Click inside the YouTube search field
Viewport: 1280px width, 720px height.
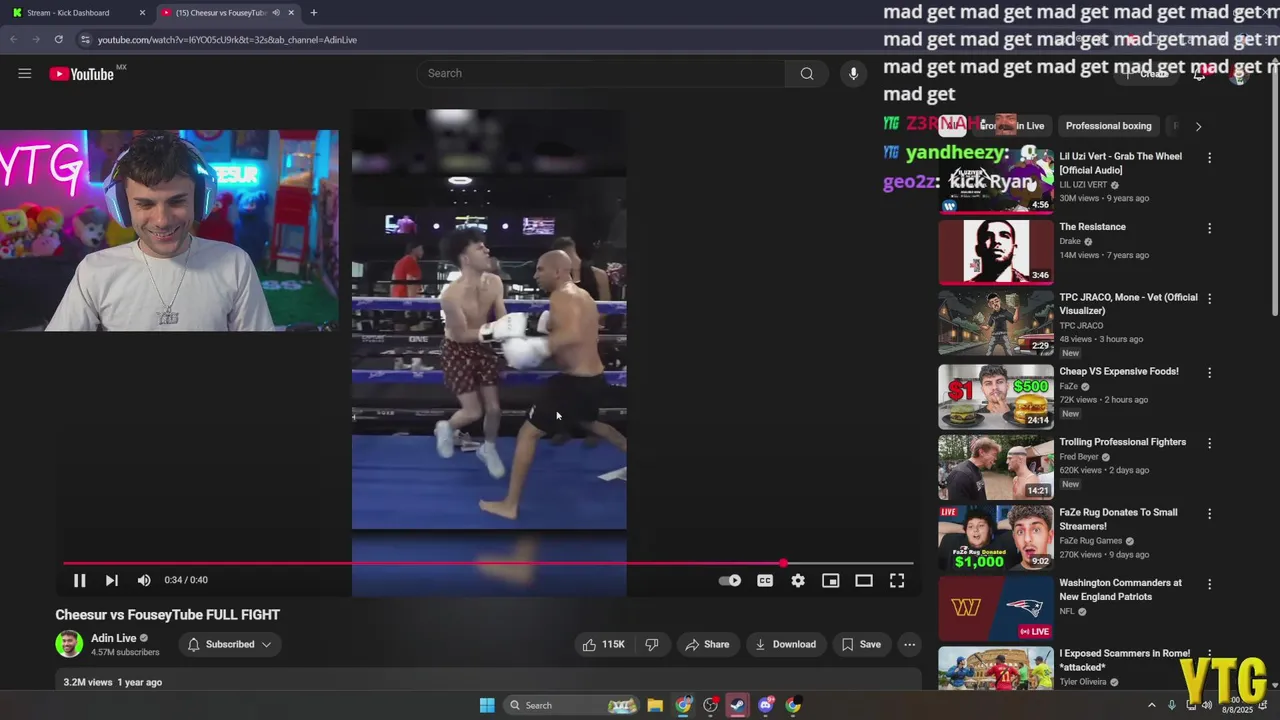600,73
